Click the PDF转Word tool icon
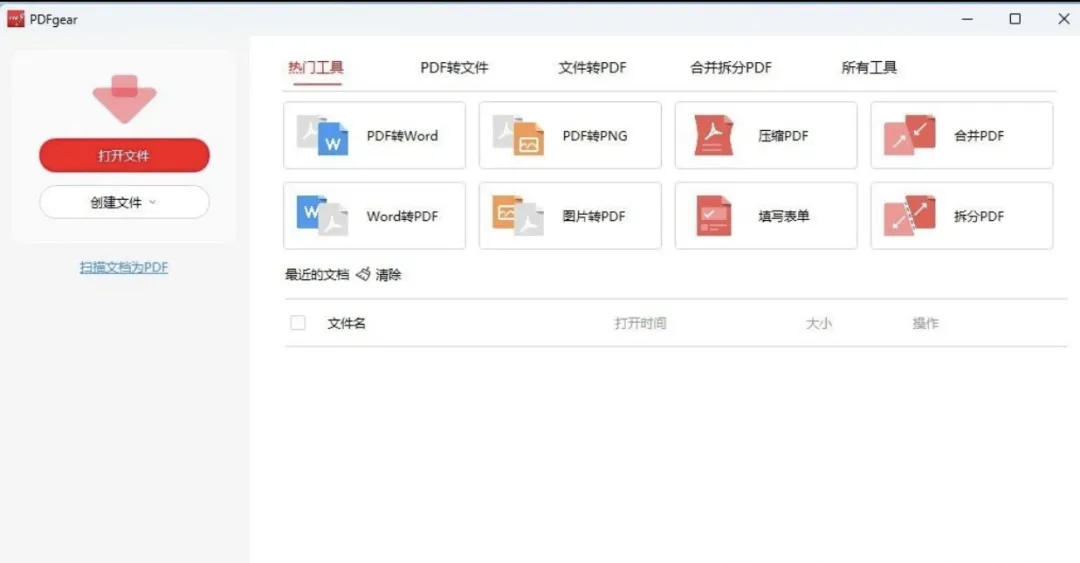The width and height of the screenshot is (1080, 563). coord(322,135)
